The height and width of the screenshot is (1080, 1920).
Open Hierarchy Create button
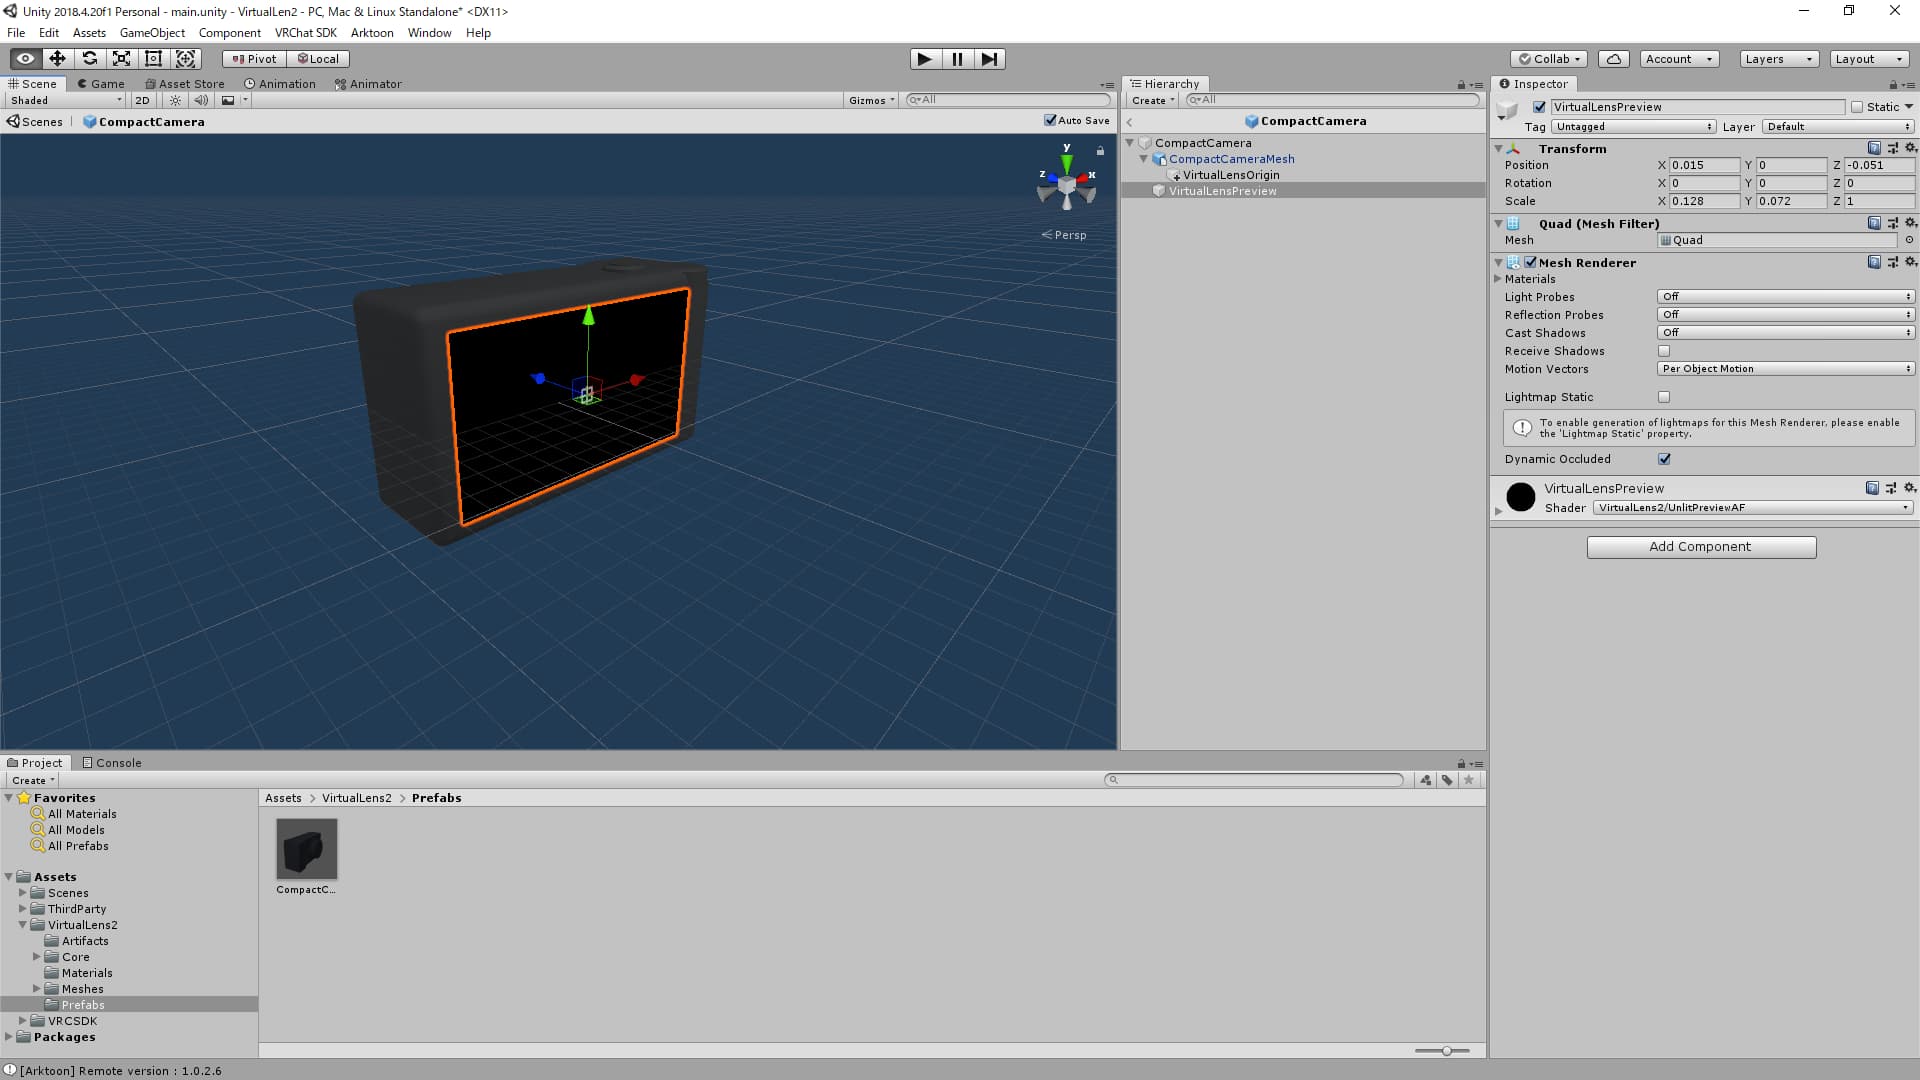click(1152, 100)
